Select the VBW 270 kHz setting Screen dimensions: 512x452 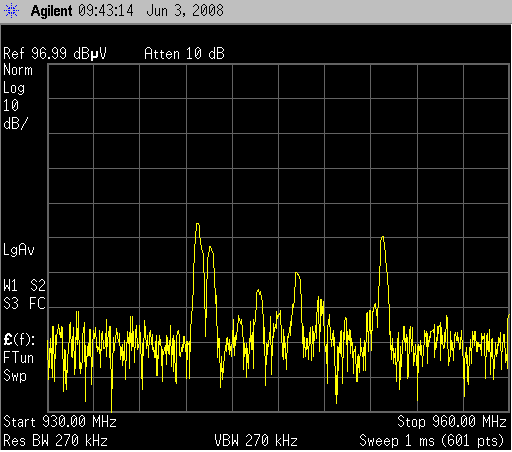pos(256,441)
